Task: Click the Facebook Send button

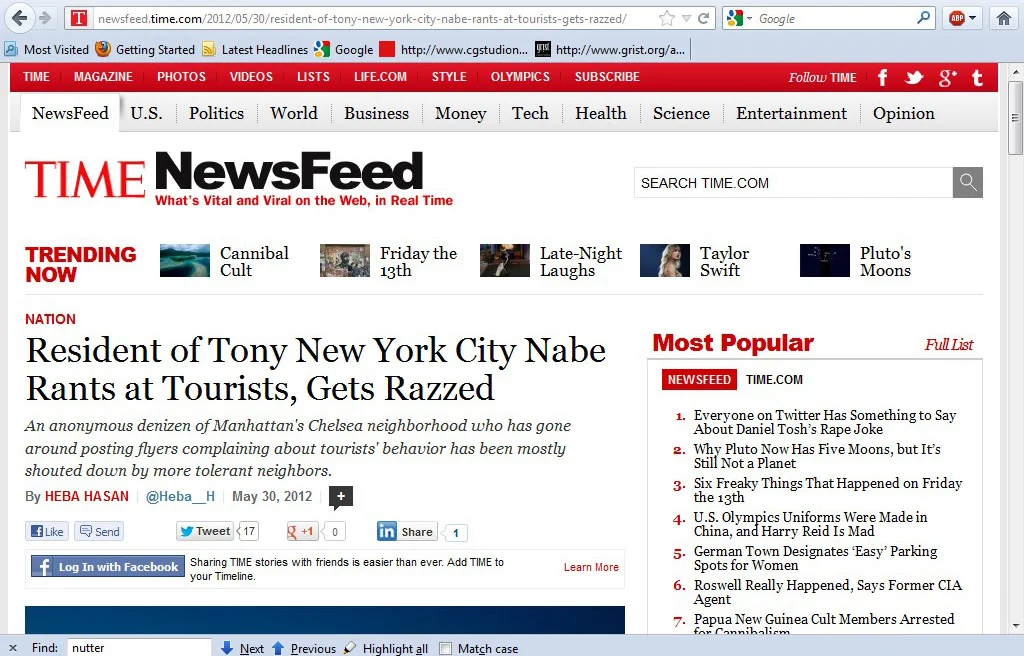Action: pyautogui.click(x=99, y=531)
